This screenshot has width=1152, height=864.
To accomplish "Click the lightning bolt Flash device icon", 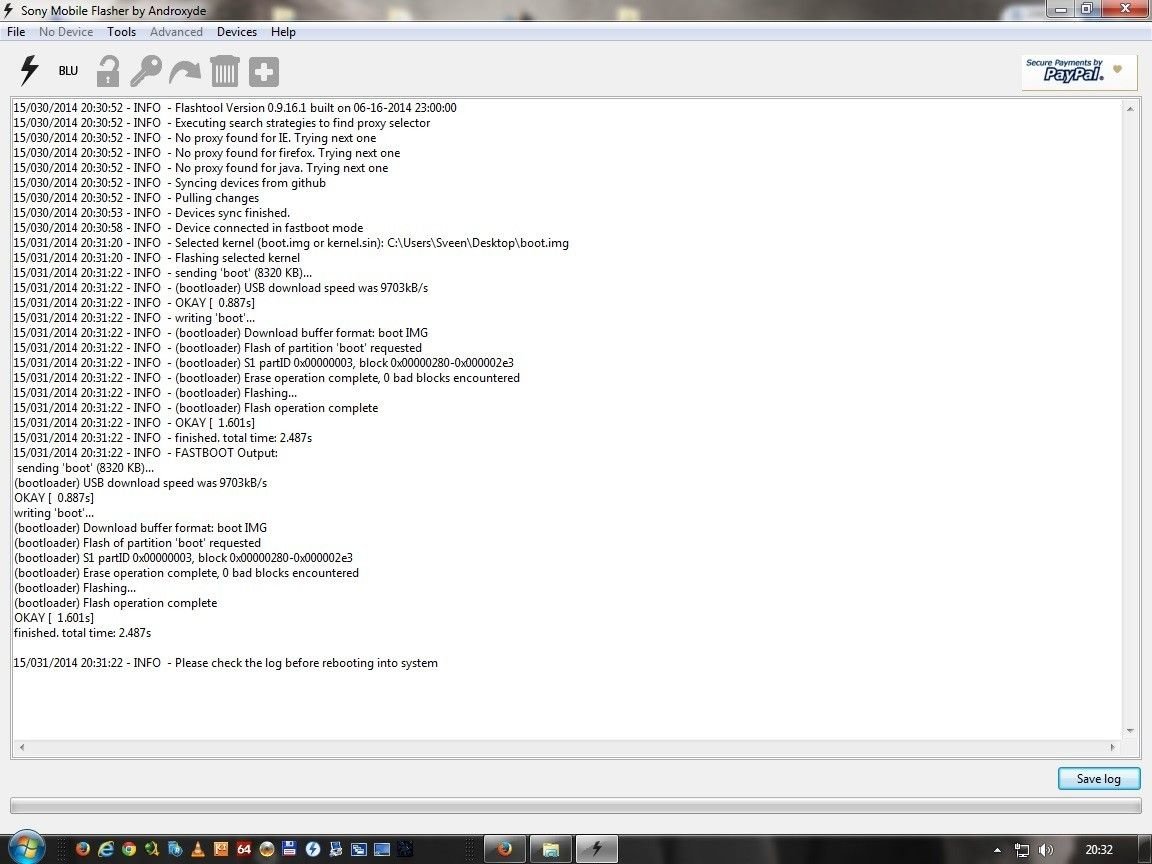I will [x=29, y=71].
